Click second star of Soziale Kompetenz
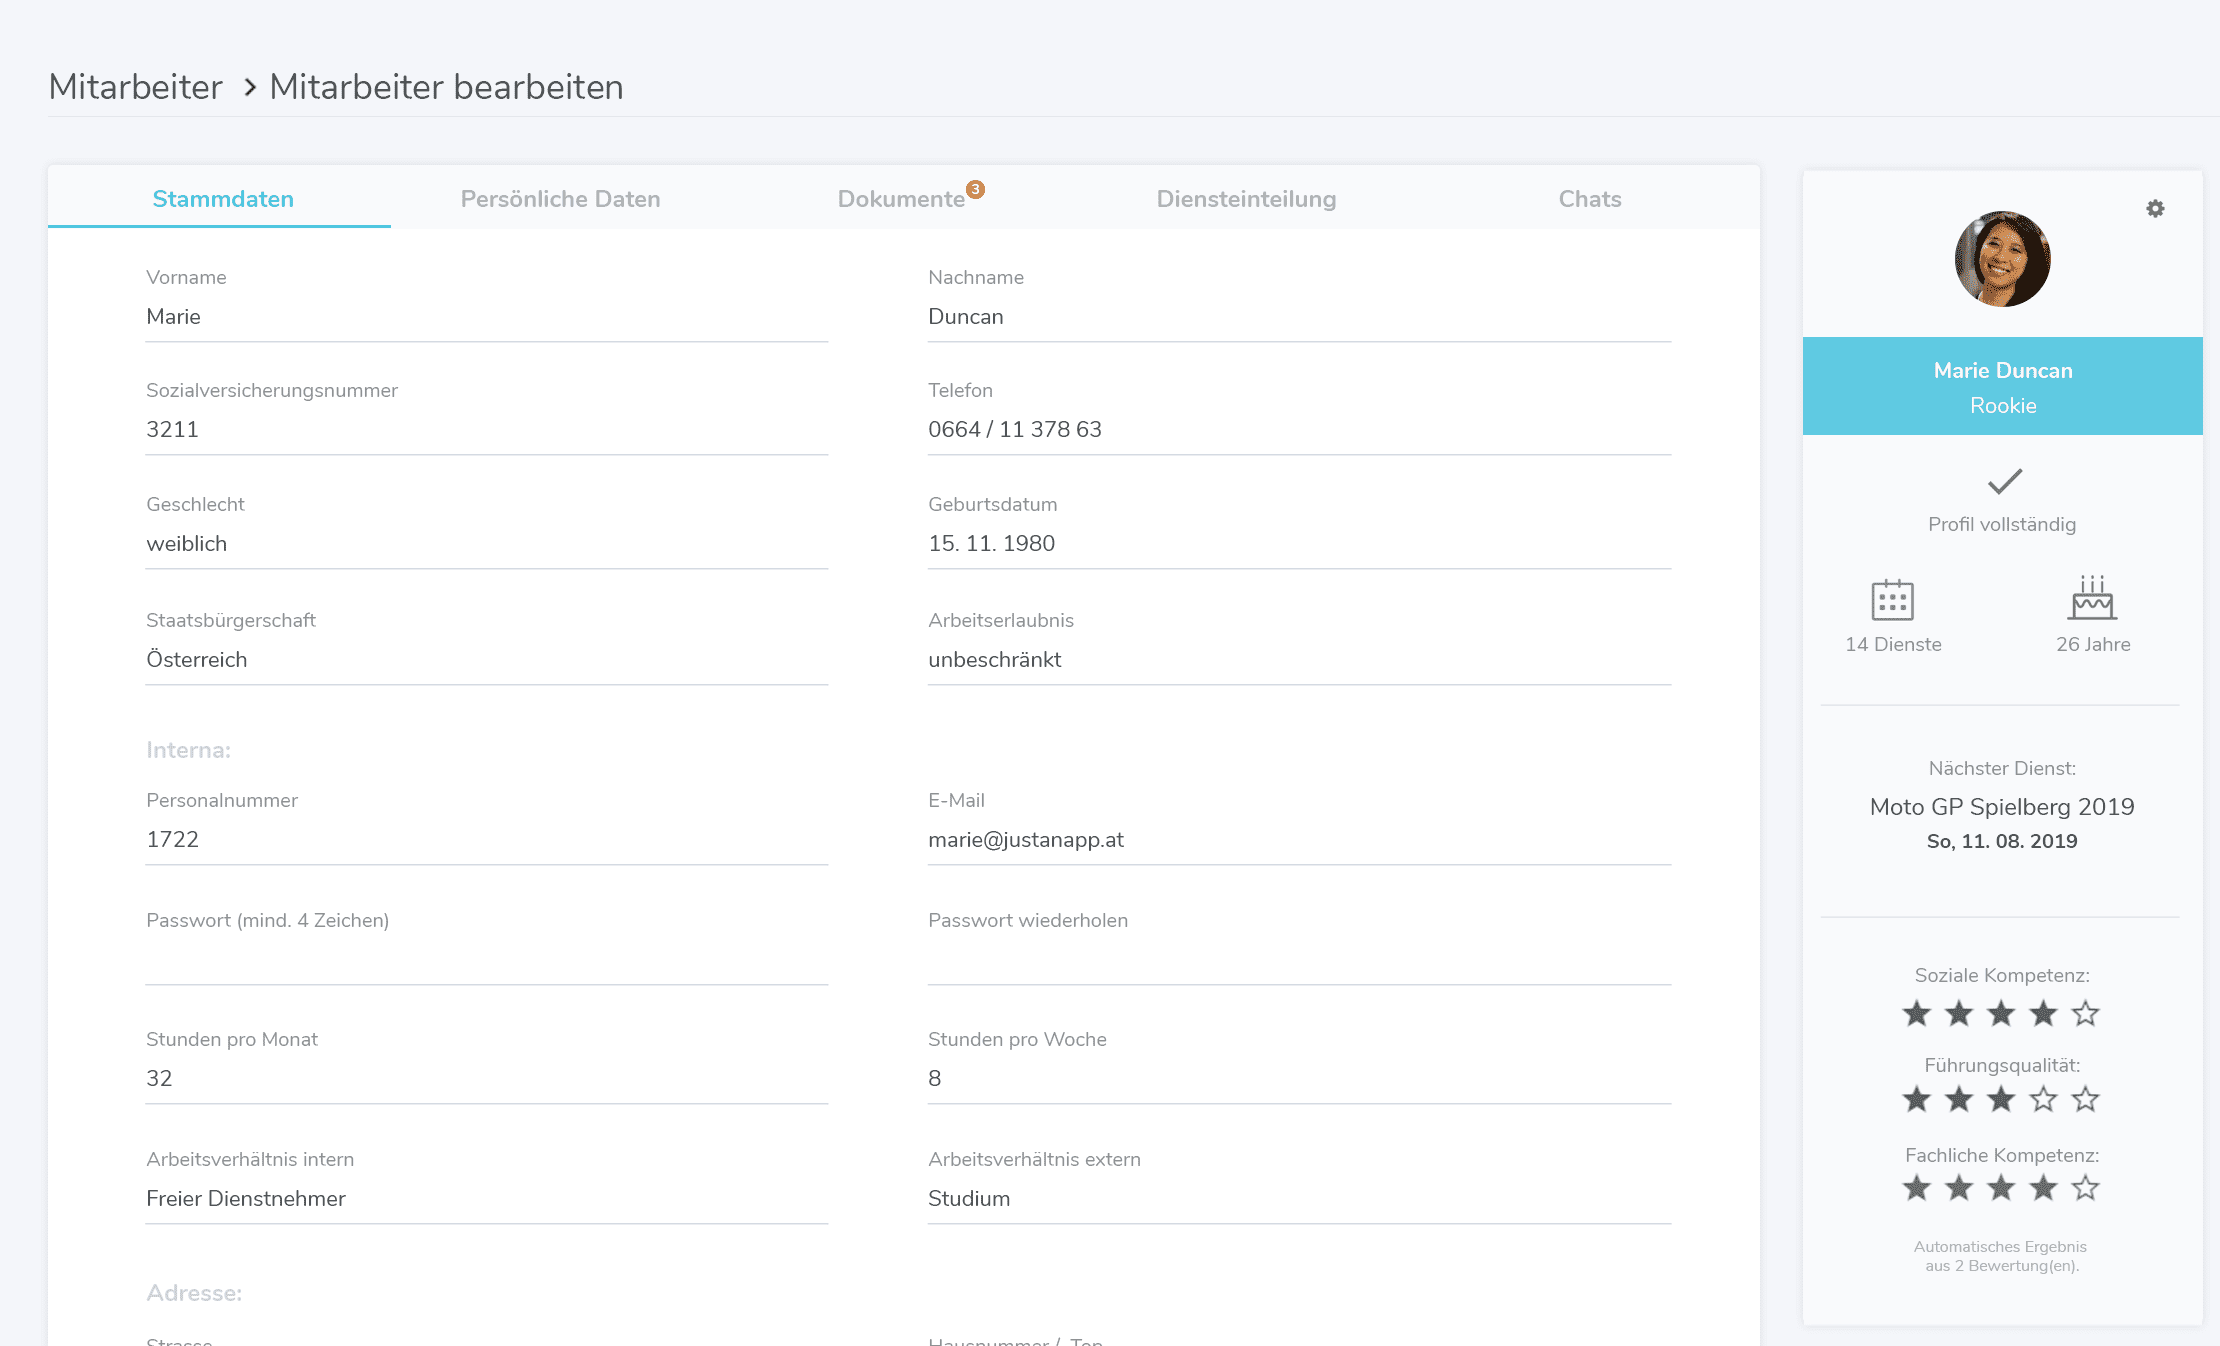The height and width of the screenshot is (1346, 2220). coord(1958,1013)
